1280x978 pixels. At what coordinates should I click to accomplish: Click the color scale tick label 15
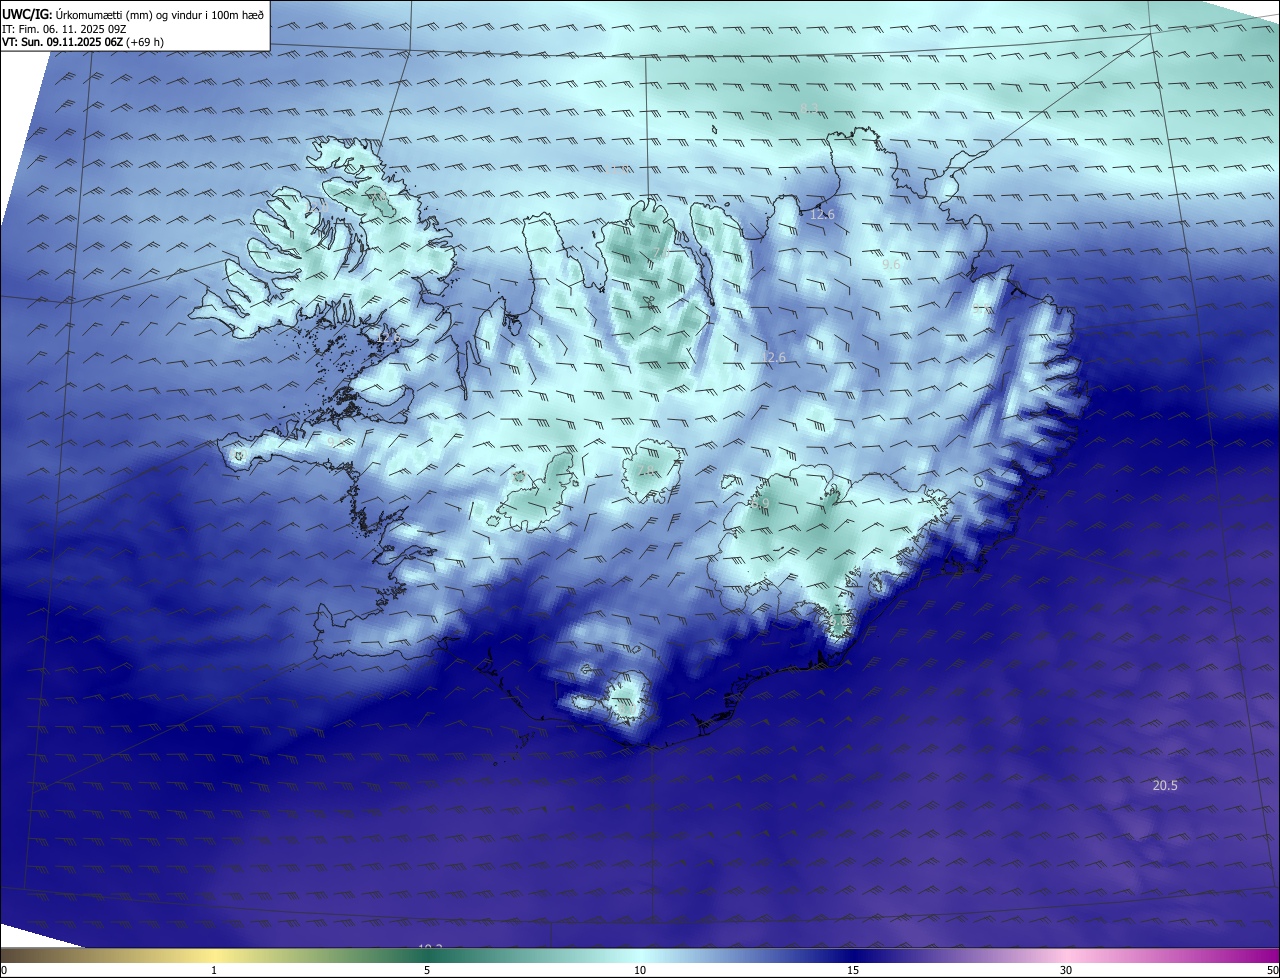coord(853,970)
